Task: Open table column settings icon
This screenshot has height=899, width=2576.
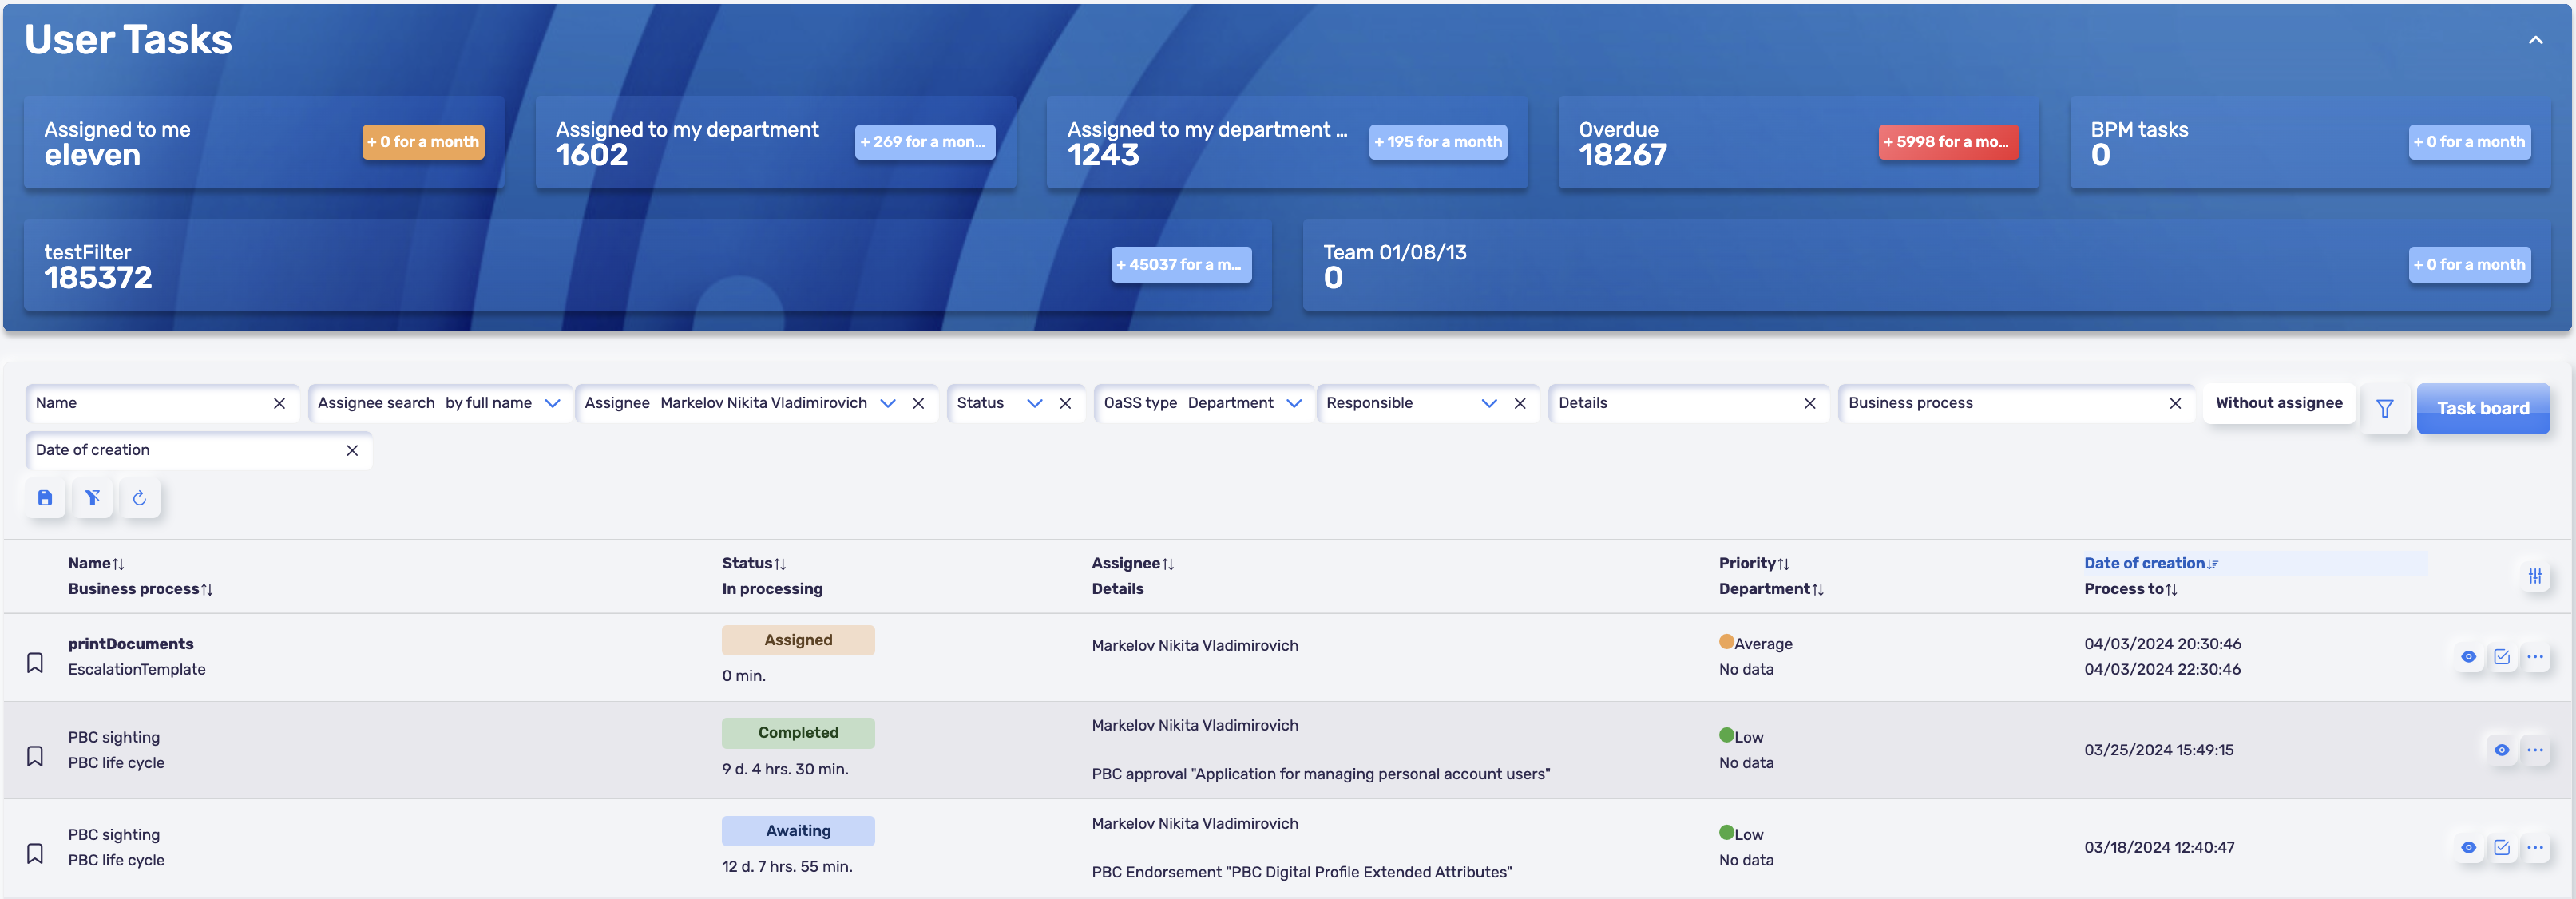Action: click(x=2535, y=576)
